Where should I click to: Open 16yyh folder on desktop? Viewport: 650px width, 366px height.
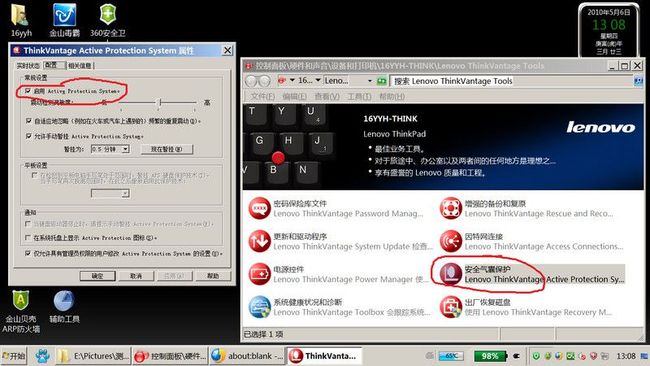pos(20,20)
